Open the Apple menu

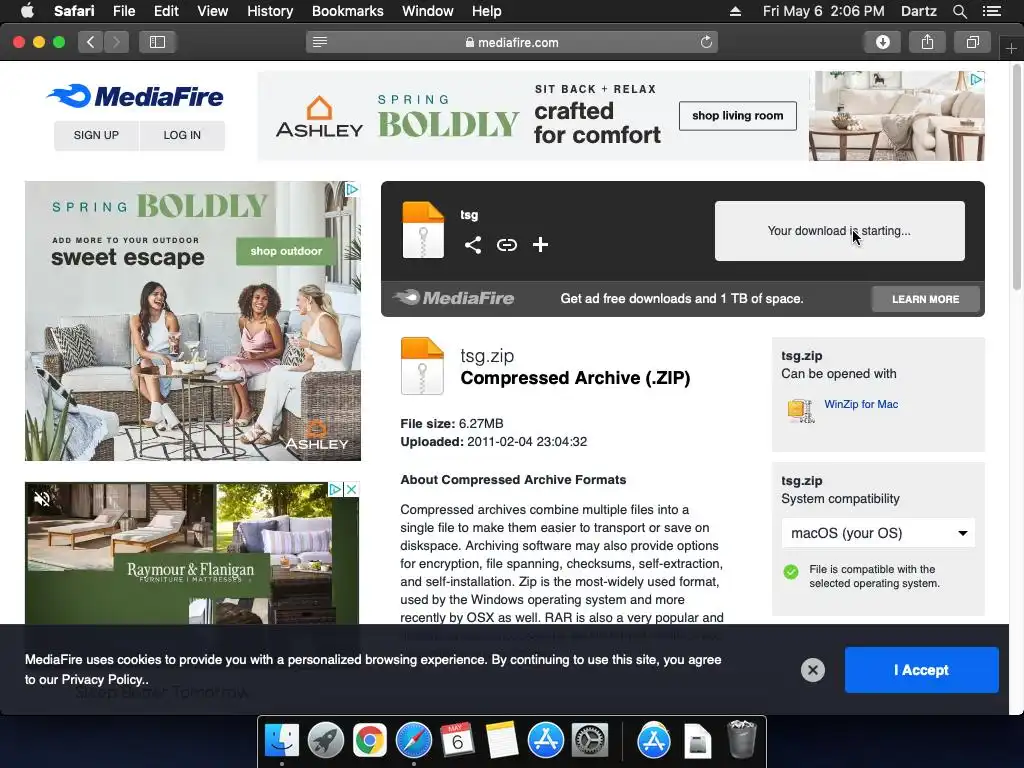[x=27, y=10]
